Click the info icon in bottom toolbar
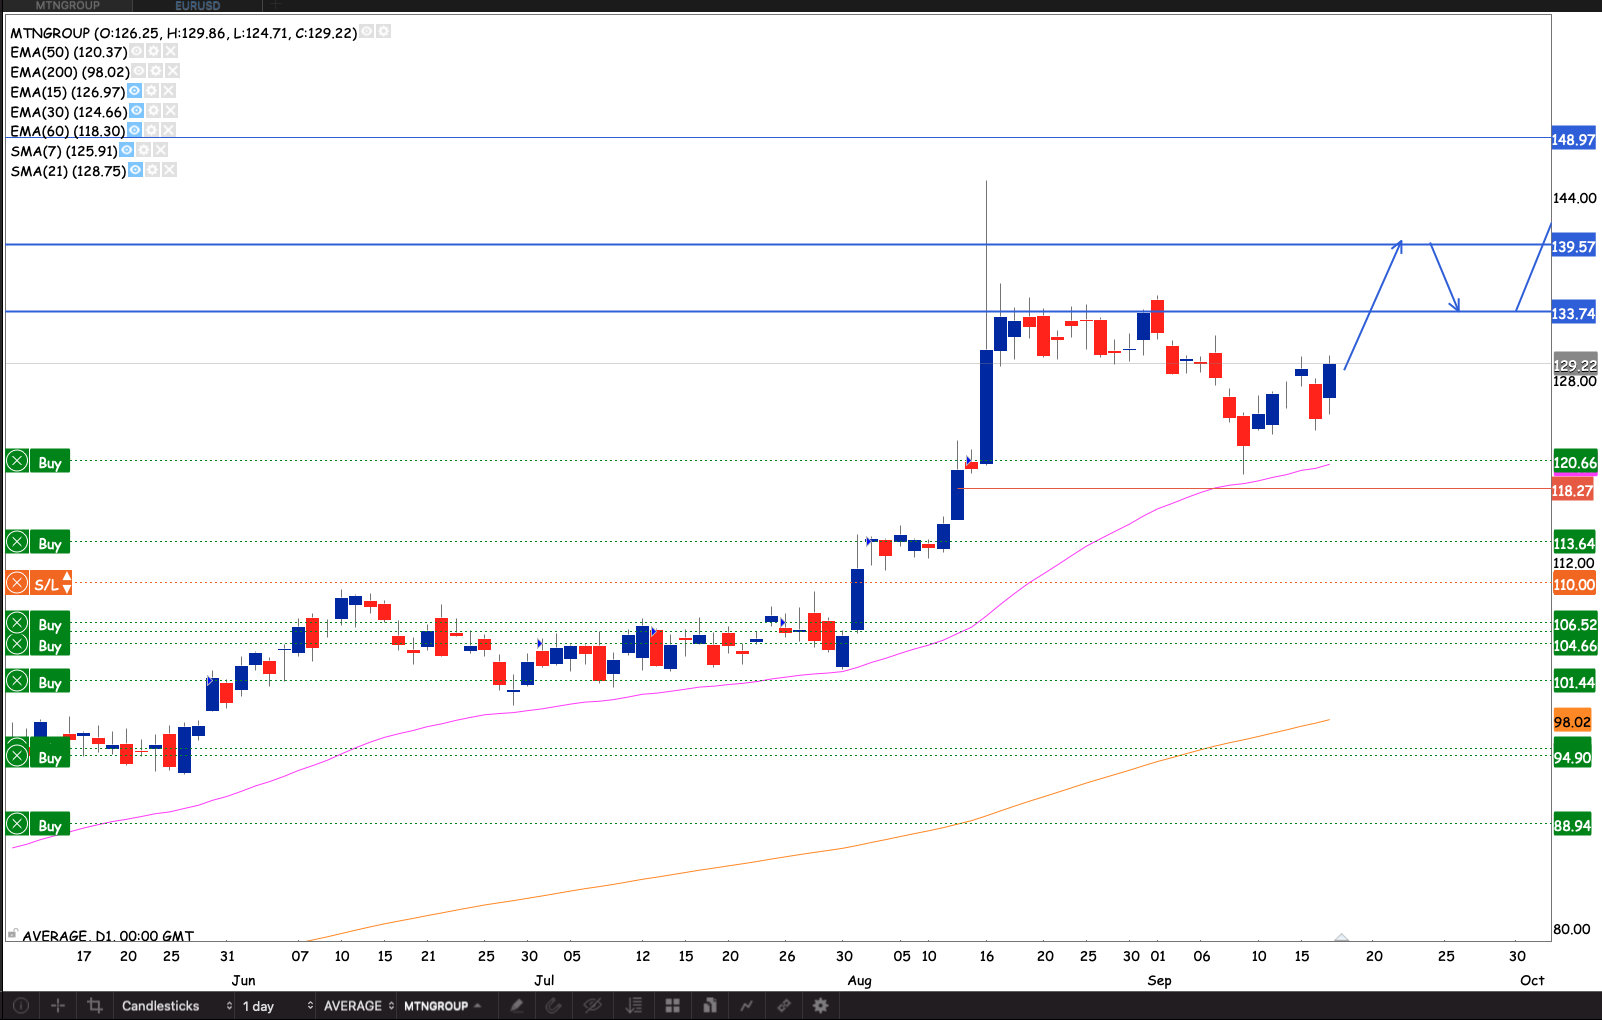The width and height of the screenshot is (1602, 1020). coord(21,1006)
